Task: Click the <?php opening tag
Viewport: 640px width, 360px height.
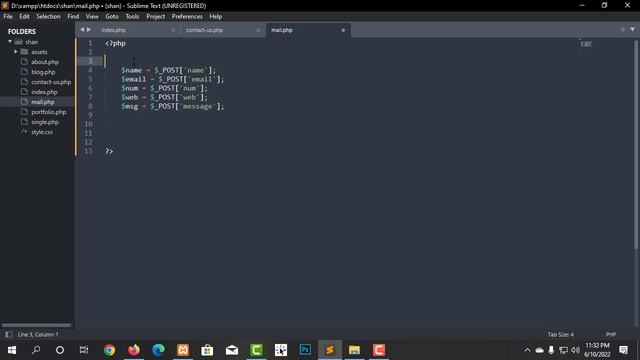Action: tap(116, 43)
